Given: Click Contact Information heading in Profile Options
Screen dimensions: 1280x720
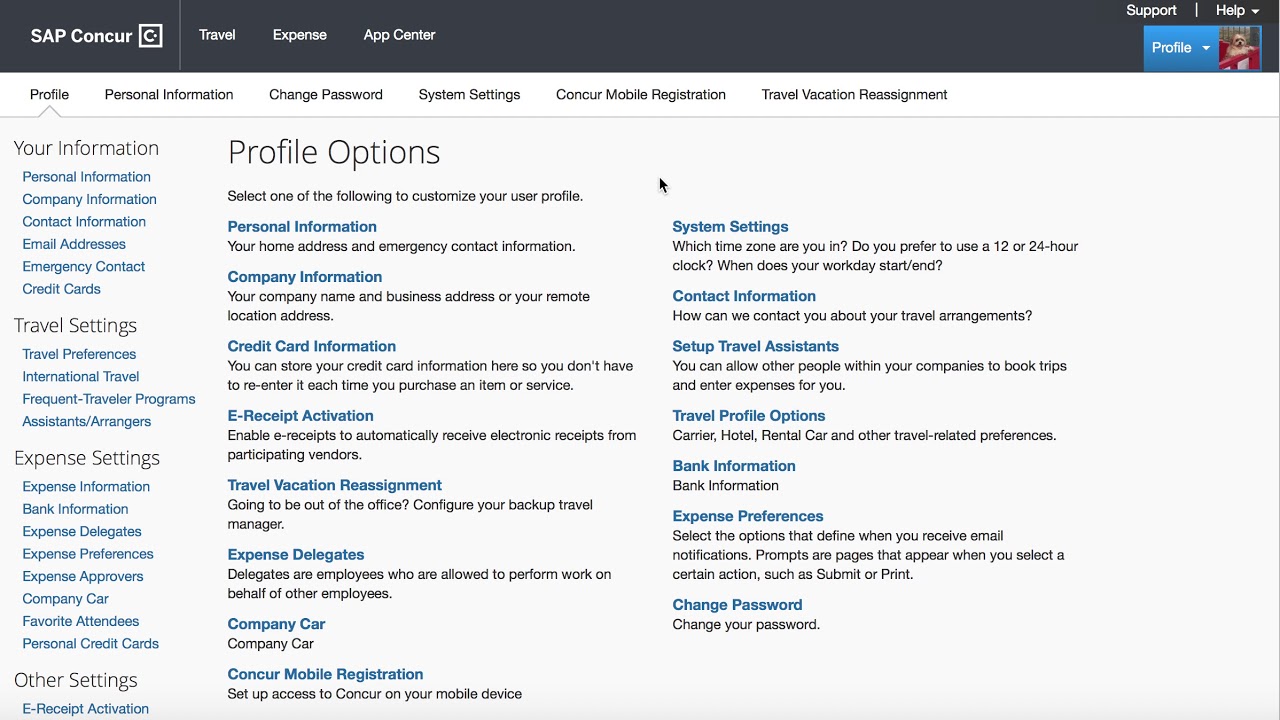Looking at the screenshot, I should point(744,297).
